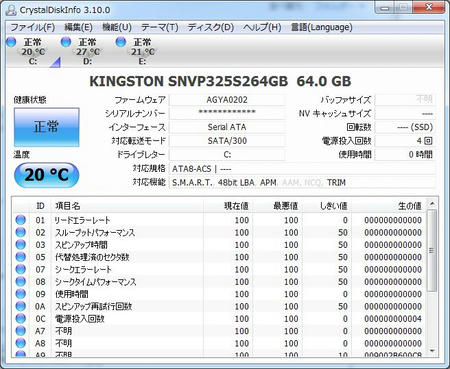Open the 言語(Language) menu
450x369 pixels.
pyautogui.click(x=321, y=27)
